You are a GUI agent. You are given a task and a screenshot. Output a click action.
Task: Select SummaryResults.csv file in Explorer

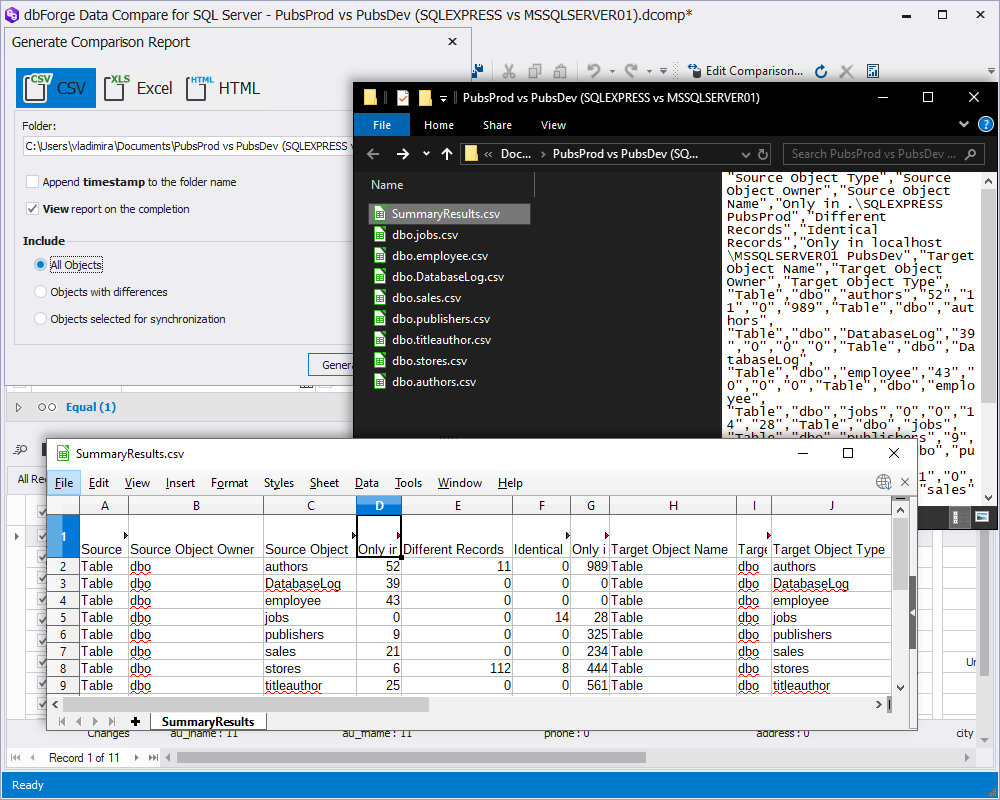(x=449, y=214)
